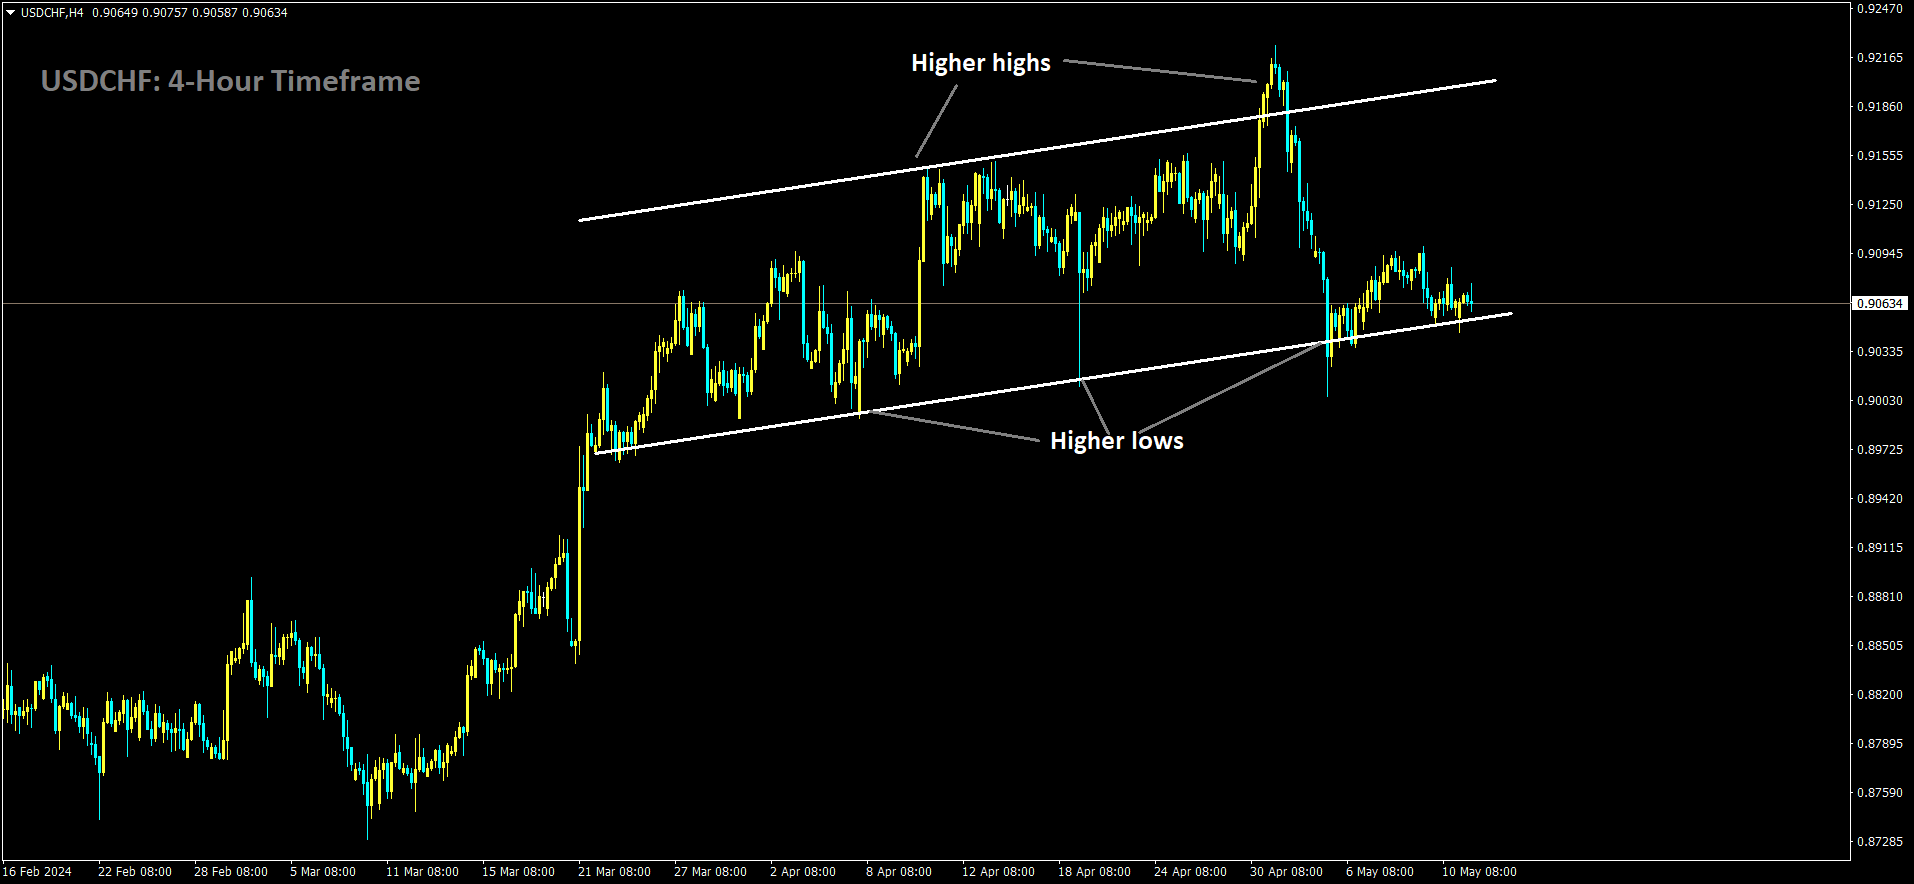Pick the 0.92470 price scale label
1914x884 pixels.
tap(1879, 8)
